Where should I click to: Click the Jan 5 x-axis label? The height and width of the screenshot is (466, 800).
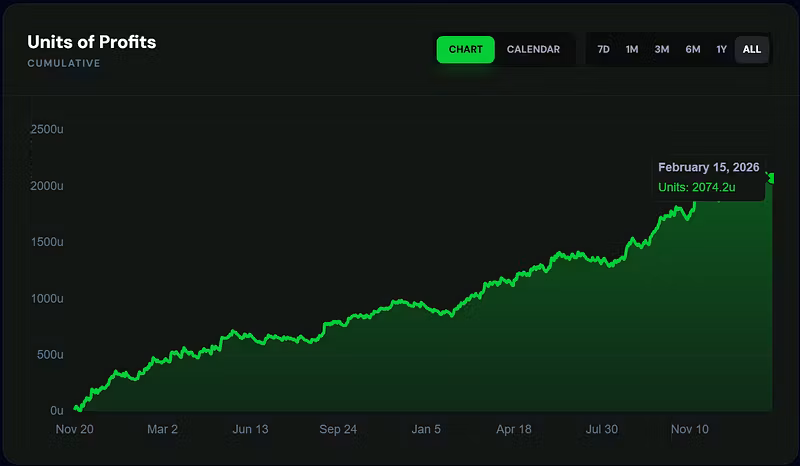[426, 429]
